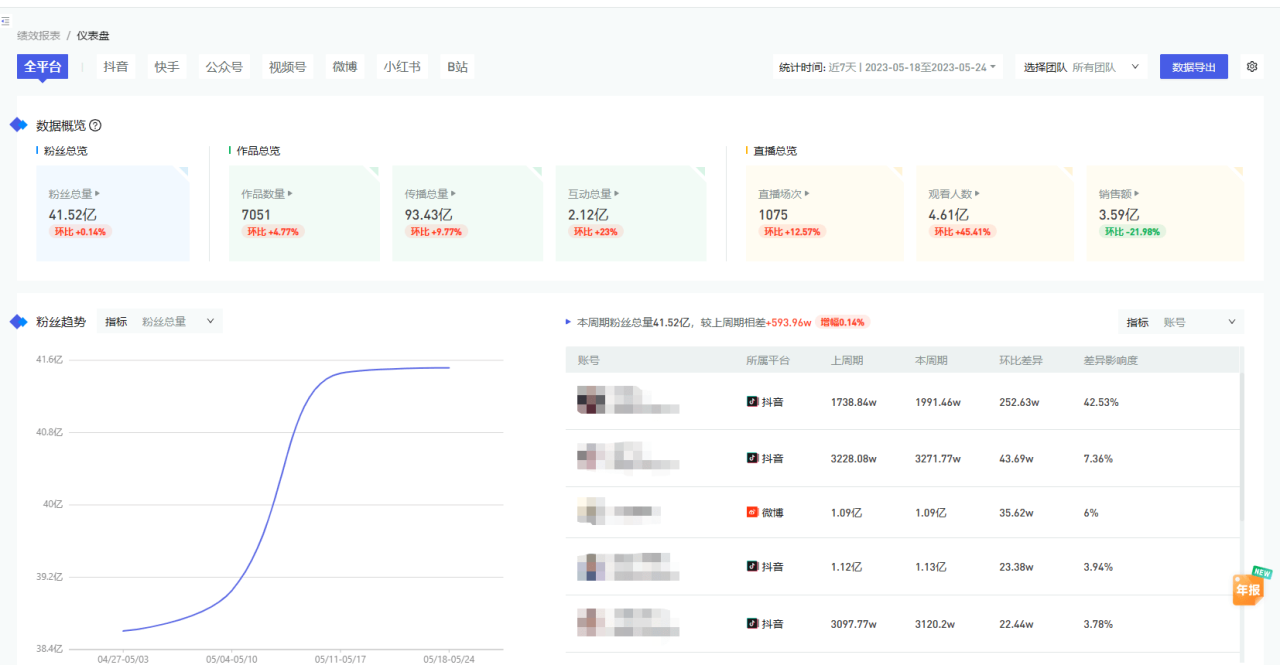Click the blue diamond icon next to 数据概览
The image size is (1280, 665).
[x=17, y=124]
